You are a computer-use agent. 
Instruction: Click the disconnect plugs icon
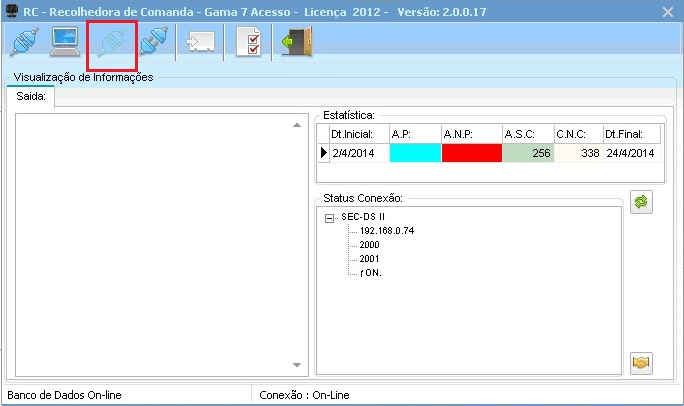[x=154, y=42]
